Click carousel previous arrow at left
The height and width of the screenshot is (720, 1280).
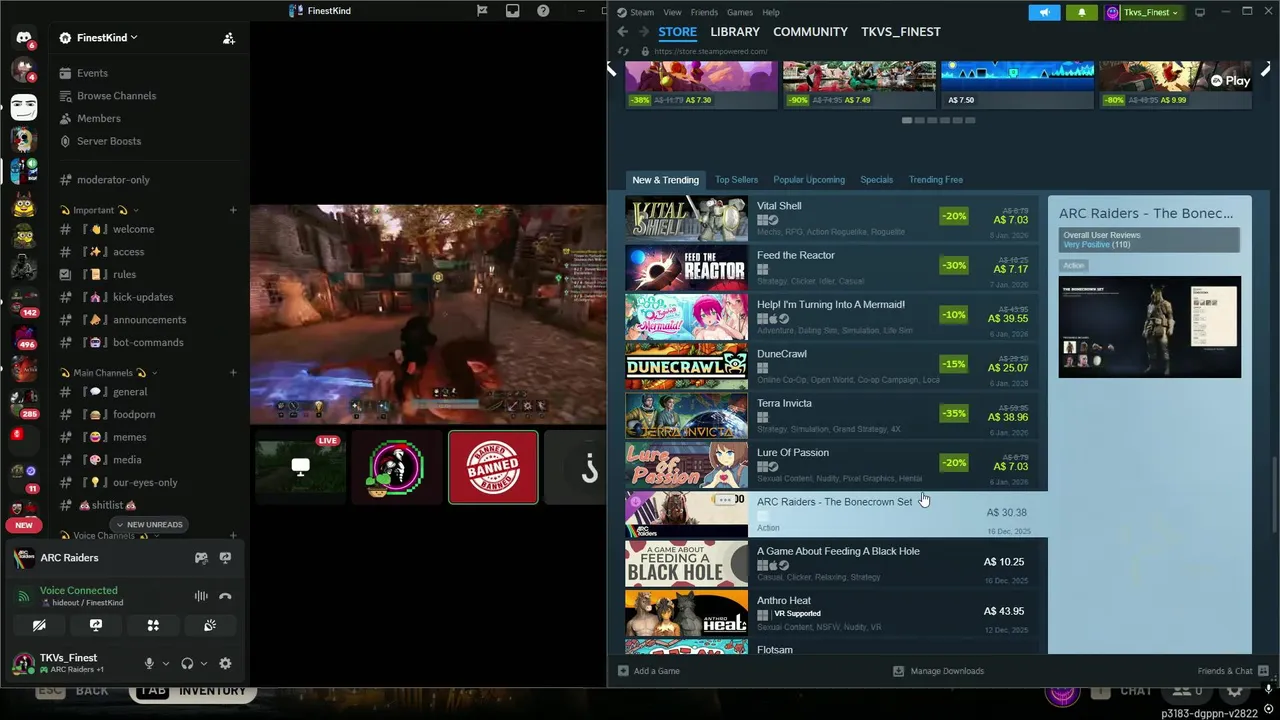point(612,70)
